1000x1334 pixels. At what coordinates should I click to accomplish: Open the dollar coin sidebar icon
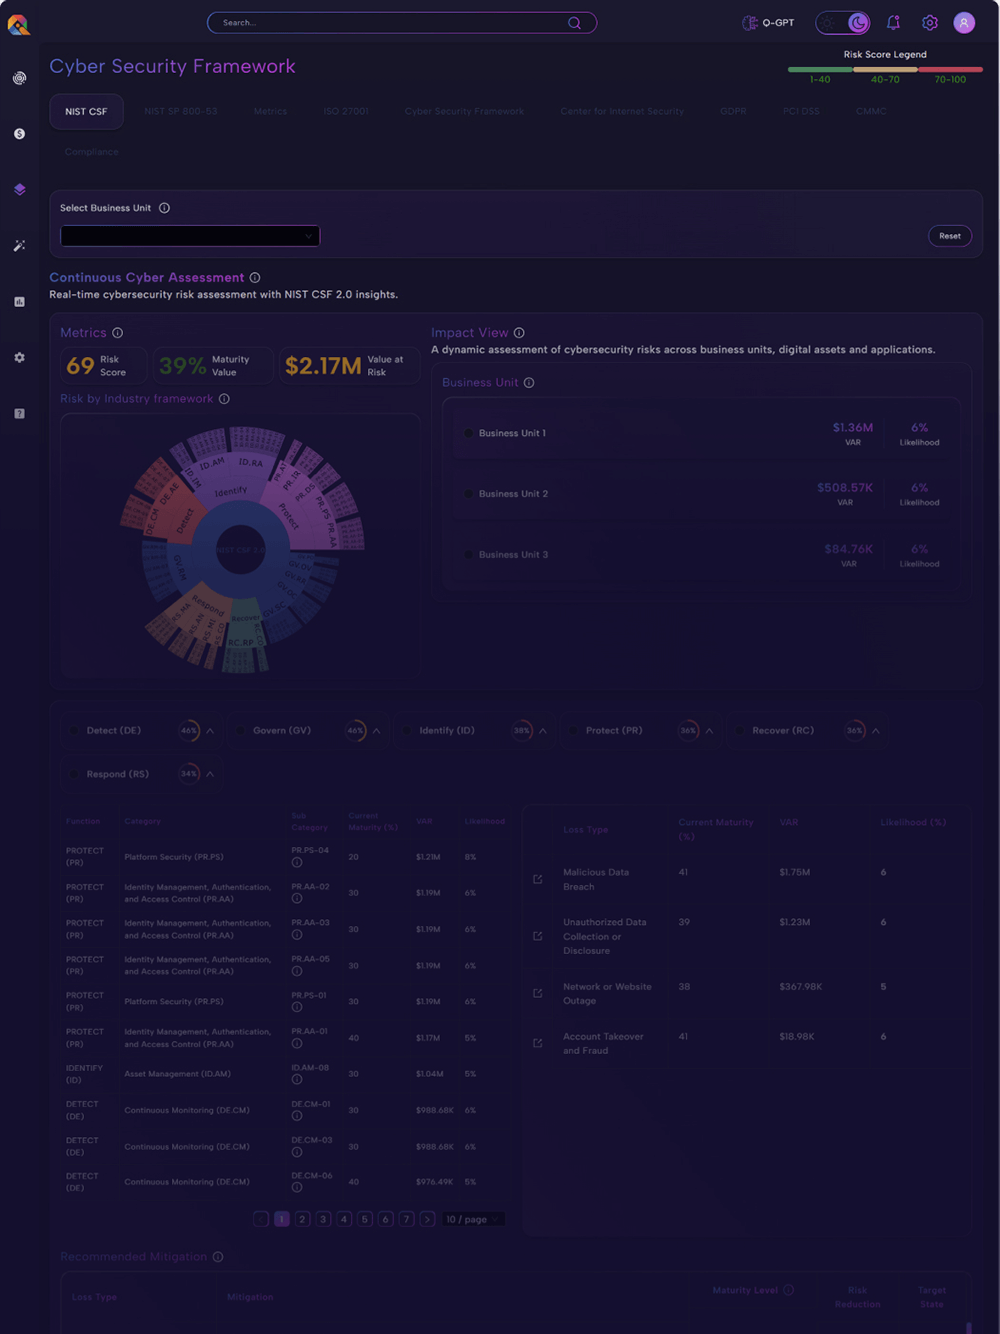[x=19, y=134]
